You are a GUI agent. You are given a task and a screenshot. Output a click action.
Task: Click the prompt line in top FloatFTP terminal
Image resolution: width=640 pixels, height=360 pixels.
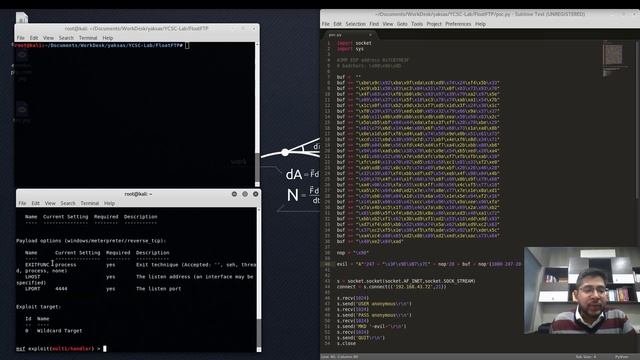pyautogui.click(x=102, y=45)
